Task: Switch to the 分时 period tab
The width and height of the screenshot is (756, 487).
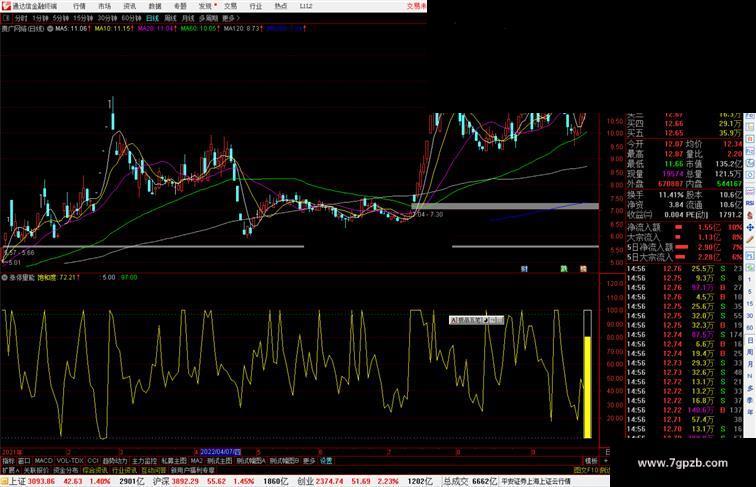Action: pyautogui.click(x=21, y=18)
